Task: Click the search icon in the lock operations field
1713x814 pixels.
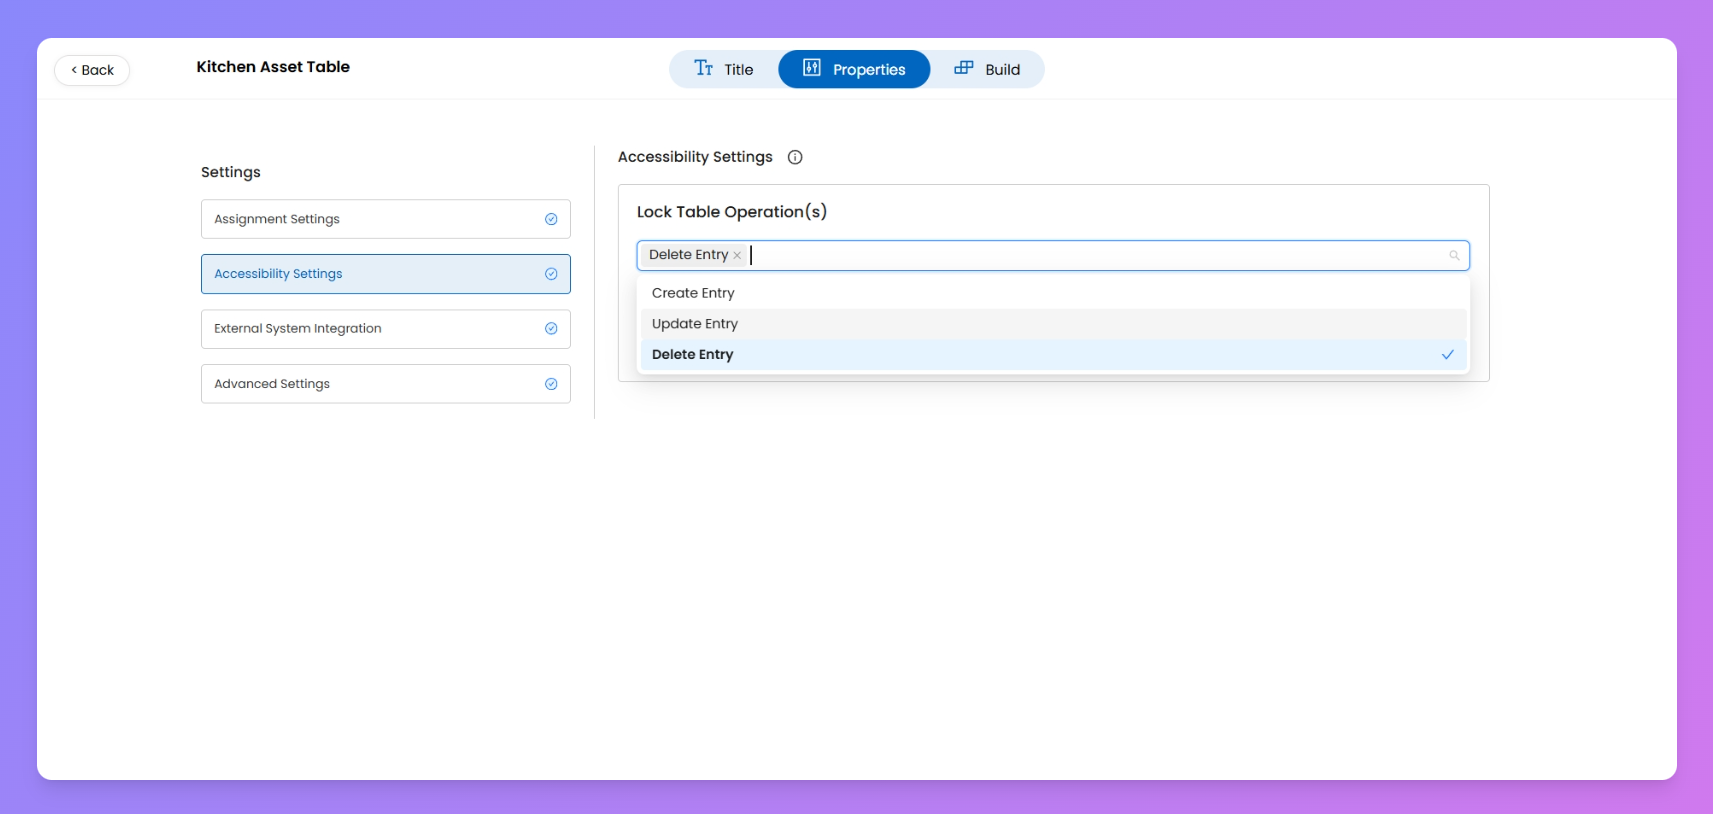Action: [x=1454, y=255]
